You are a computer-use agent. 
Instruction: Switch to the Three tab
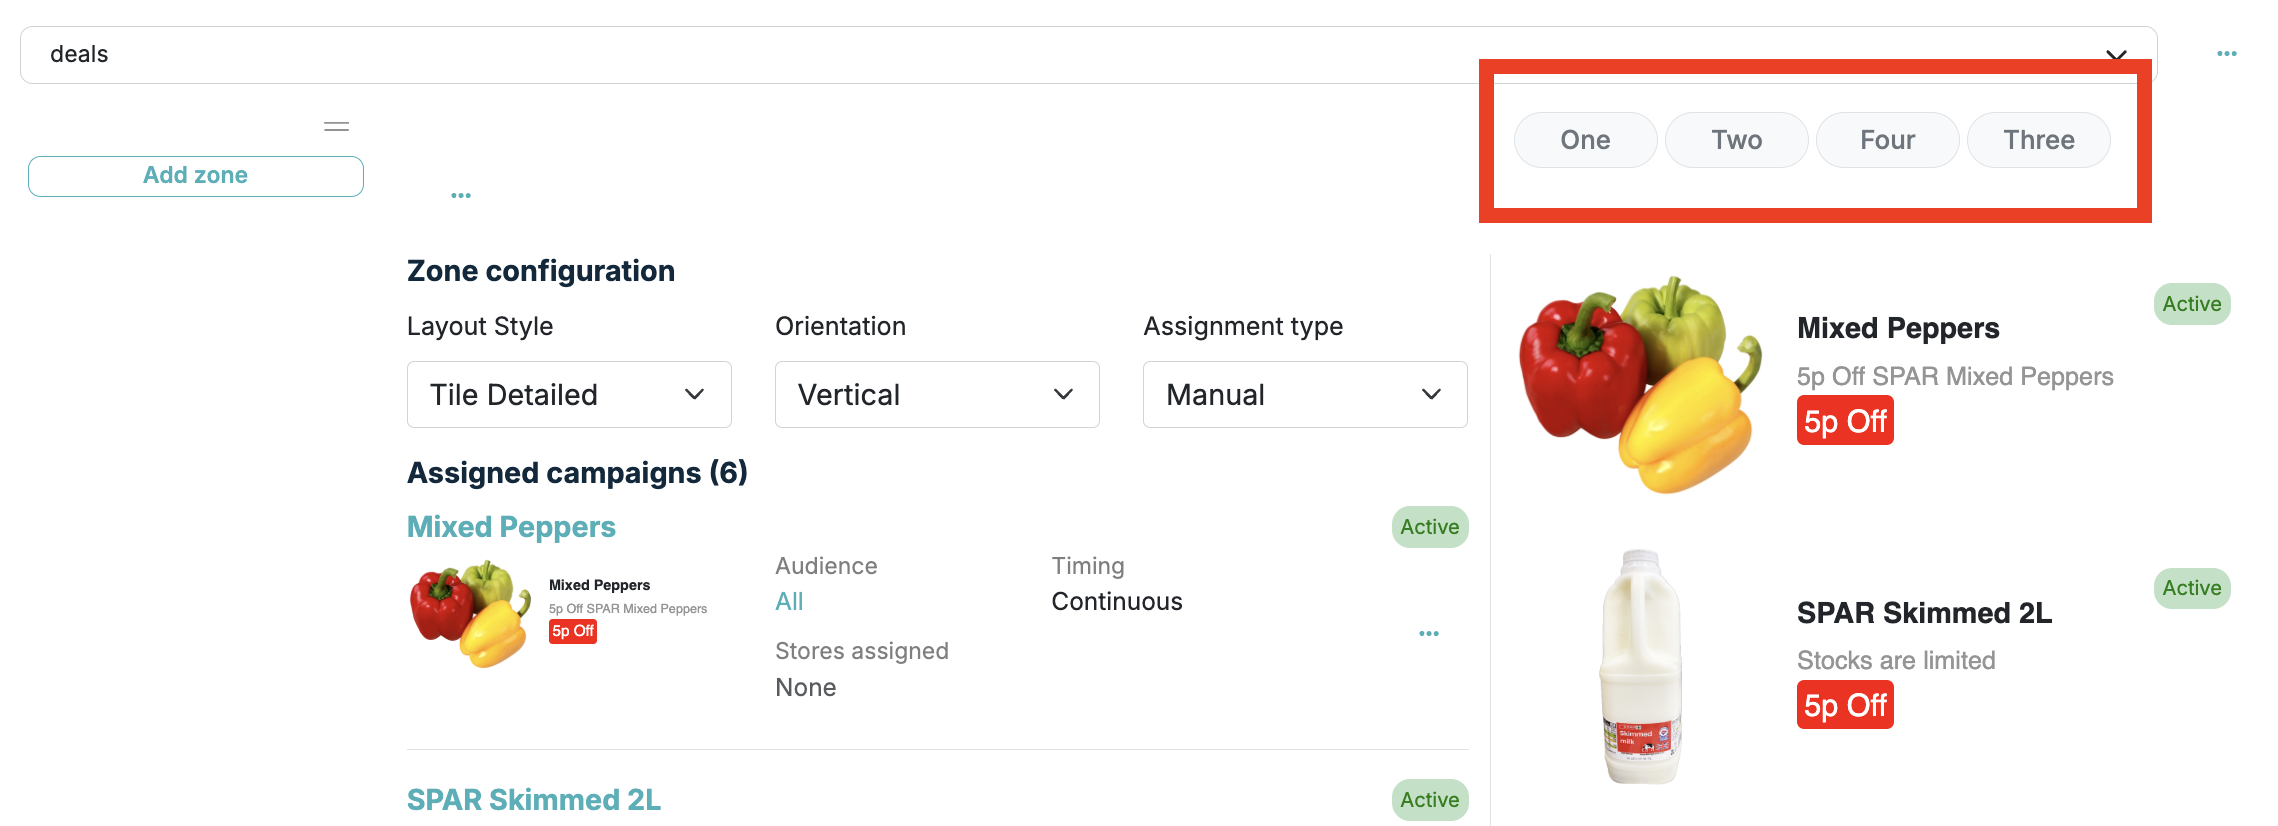pos(2038,140)
